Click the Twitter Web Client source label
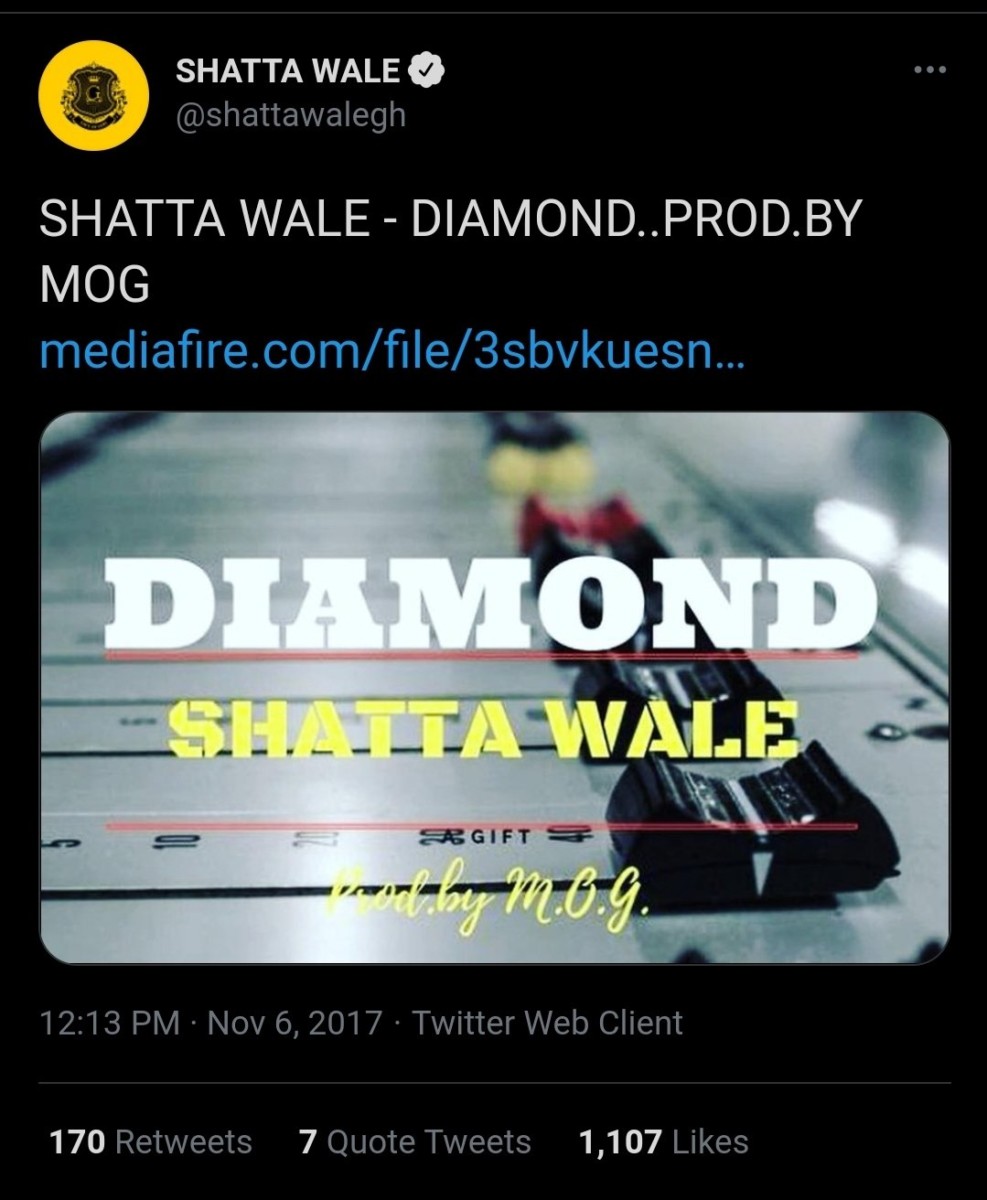This screenshot has width=987, height=1200. (548, 1023)
